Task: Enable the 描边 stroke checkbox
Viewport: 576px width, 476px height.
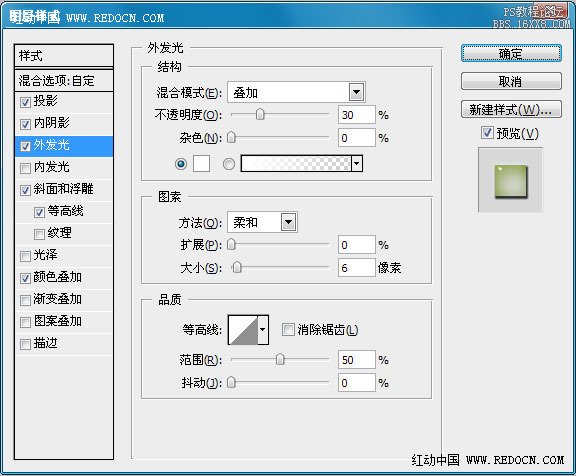Action: click(25, 344)
